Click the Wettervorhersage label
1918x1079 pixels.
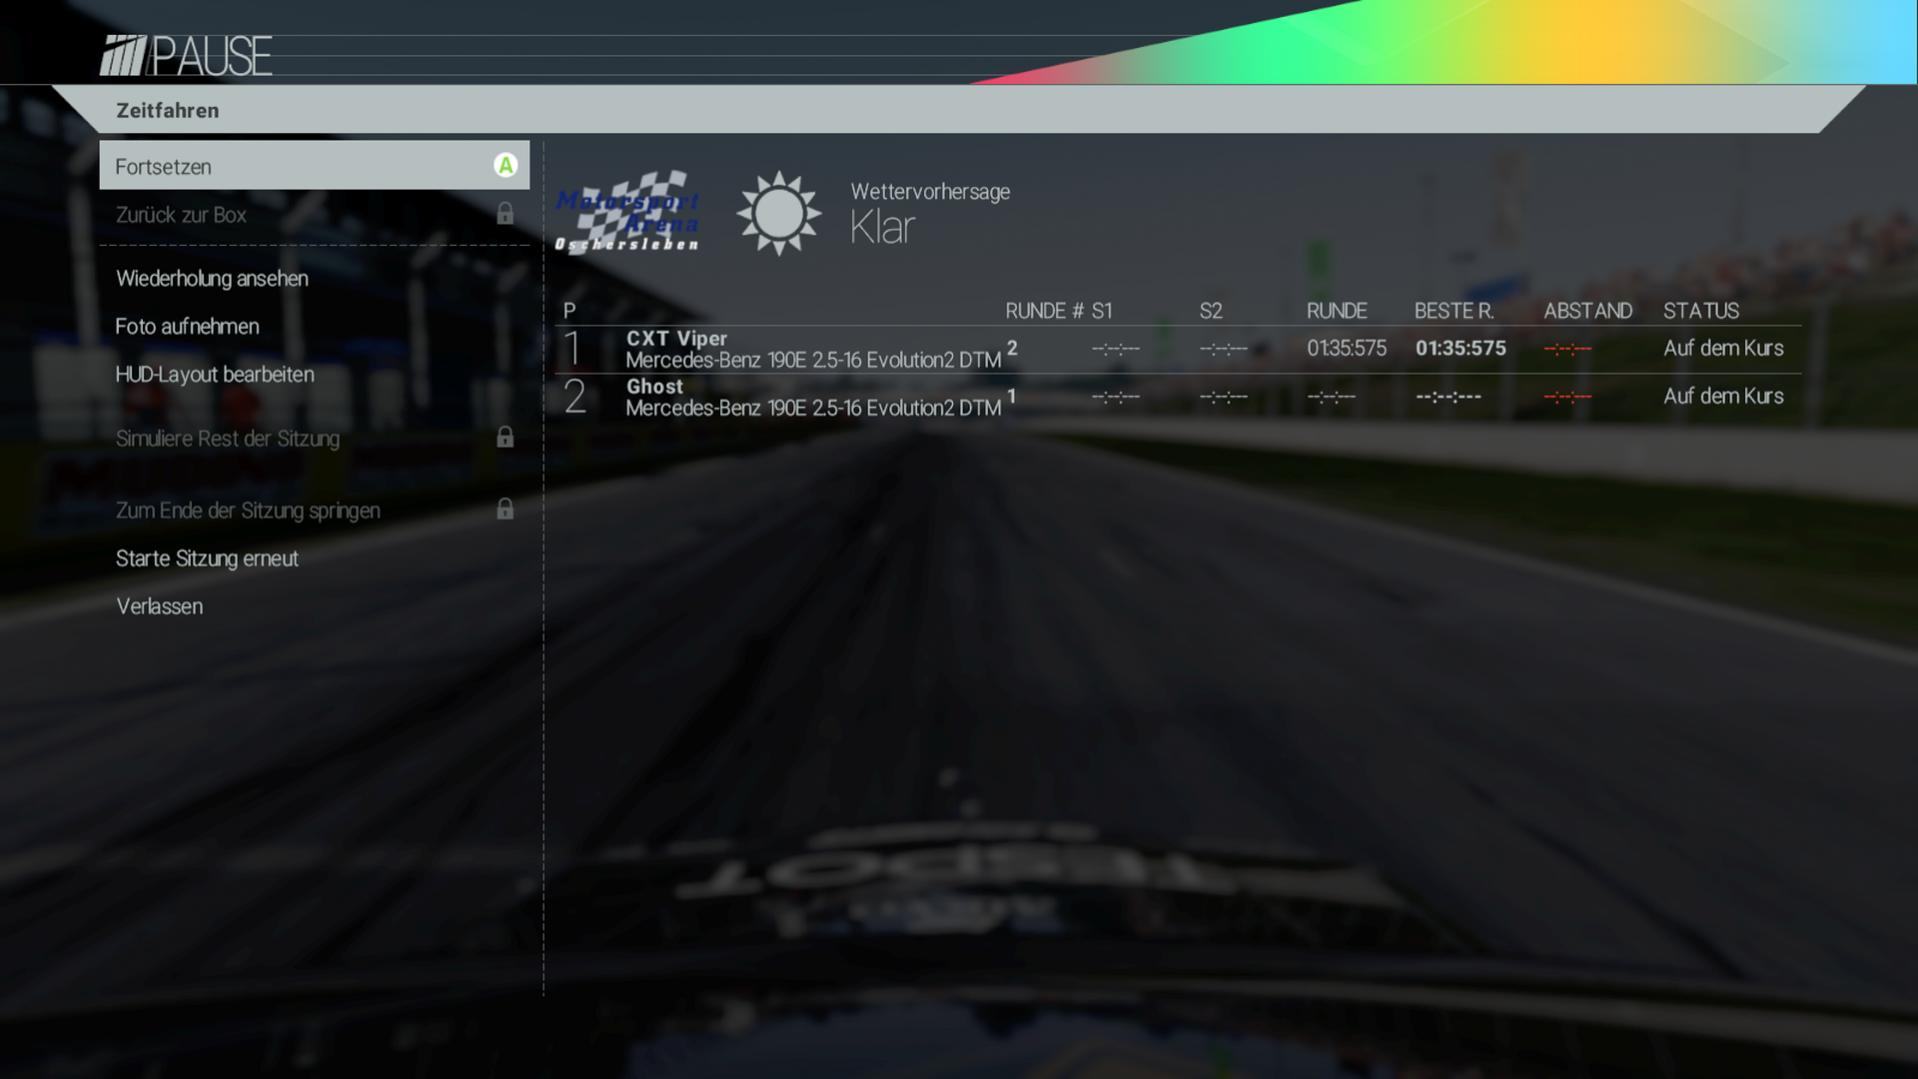(x=930, y=191)
